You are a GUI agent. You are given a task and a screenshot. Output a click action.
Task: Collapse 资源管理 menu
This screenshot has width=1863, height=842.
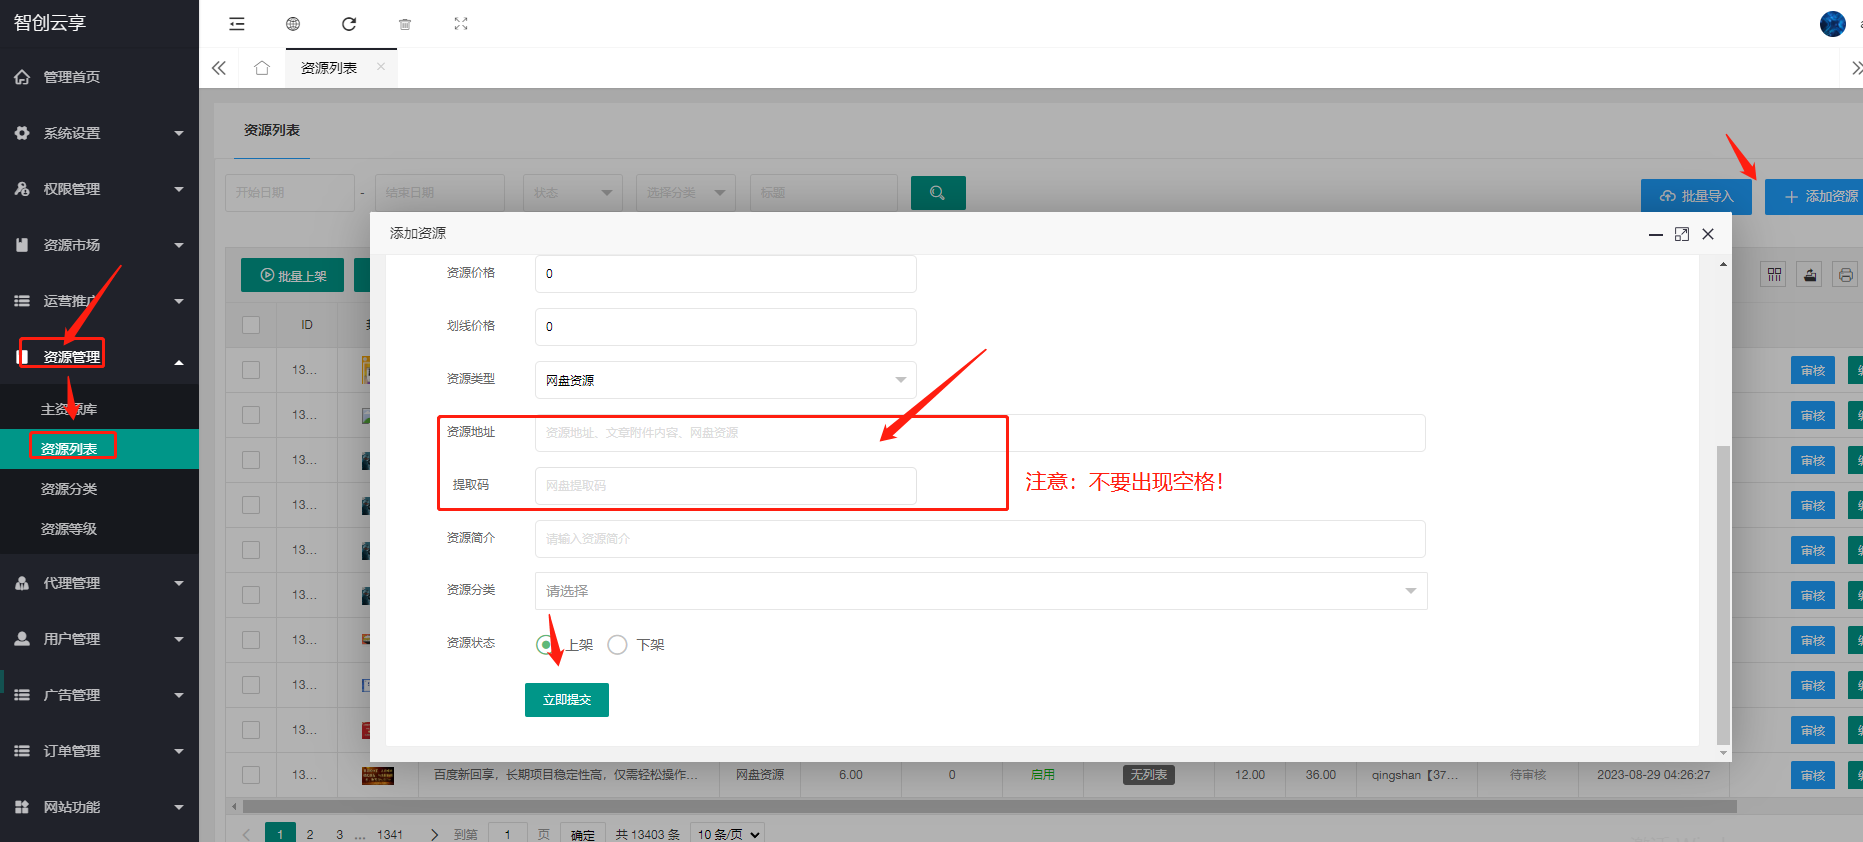click(x=99, y=357)
